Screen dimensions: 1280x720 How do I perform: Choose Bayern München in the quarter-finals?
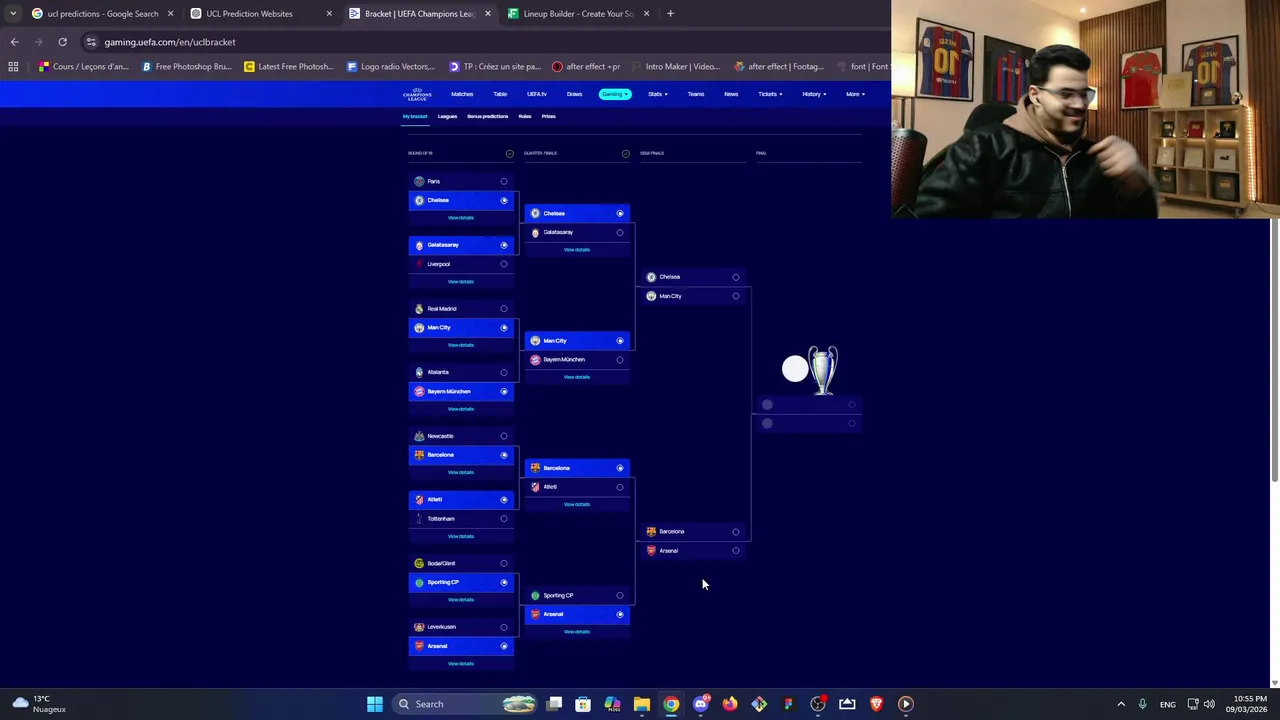(577, 360)
